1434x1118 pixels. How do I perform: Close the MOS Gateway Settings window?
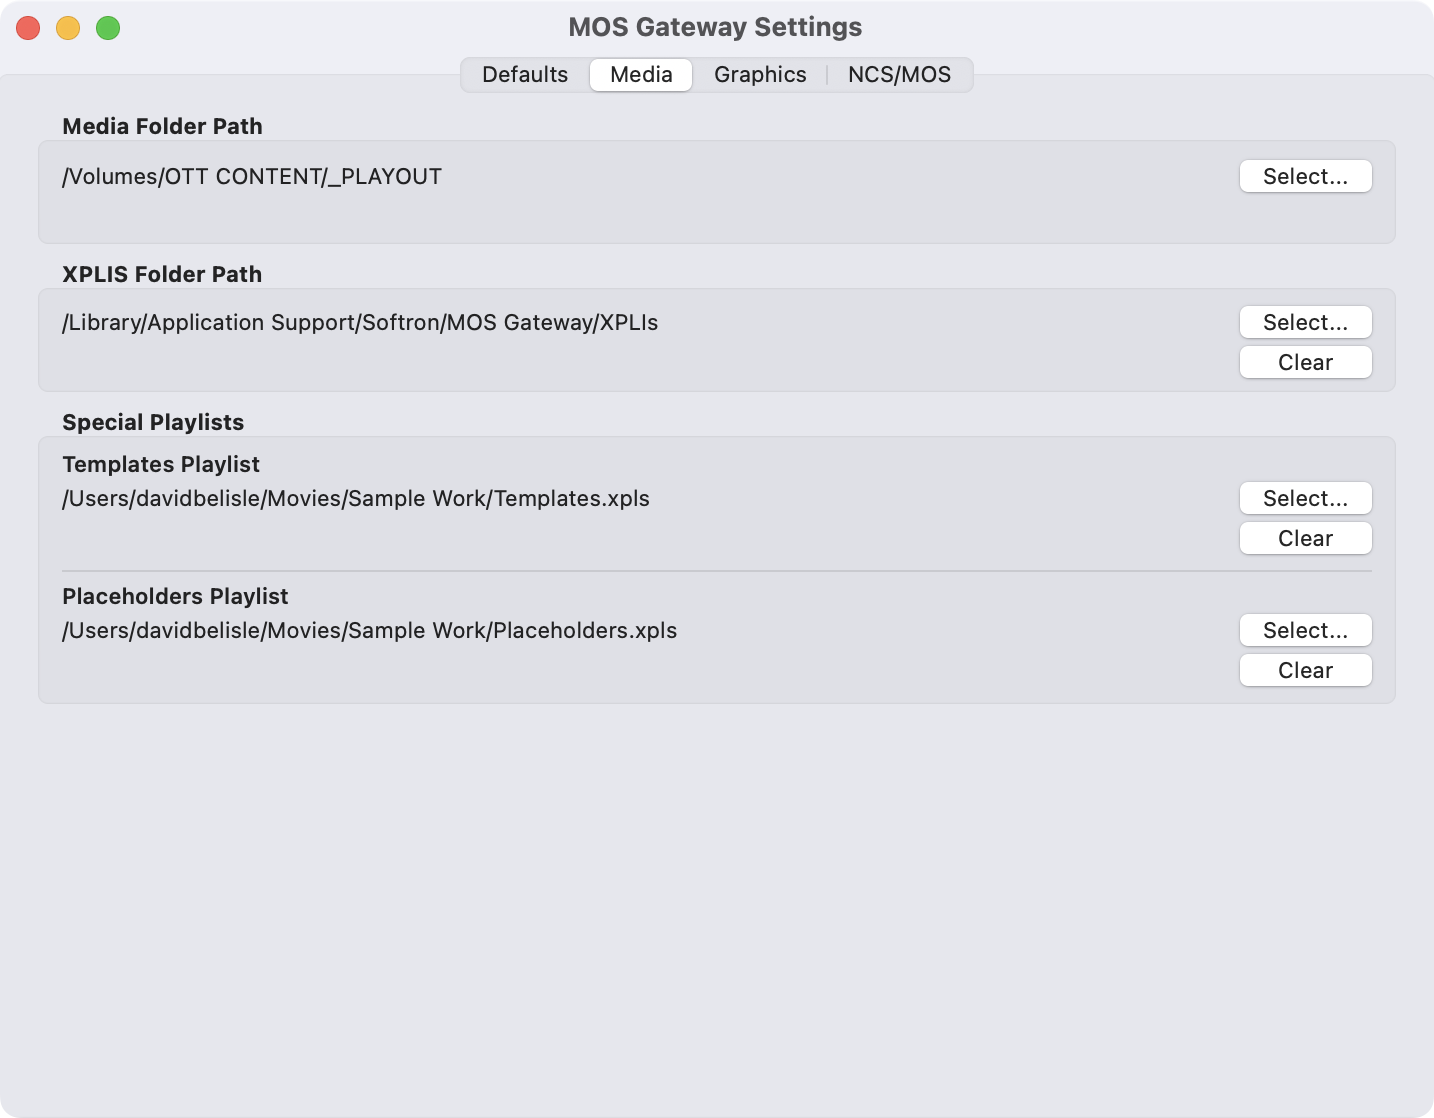(x=28, y=28)
